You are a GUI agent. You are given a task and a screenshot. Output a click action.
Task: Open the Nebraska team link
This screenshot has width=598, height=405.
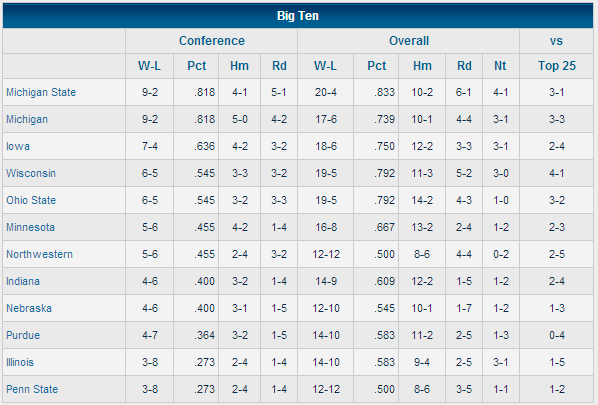29,308
